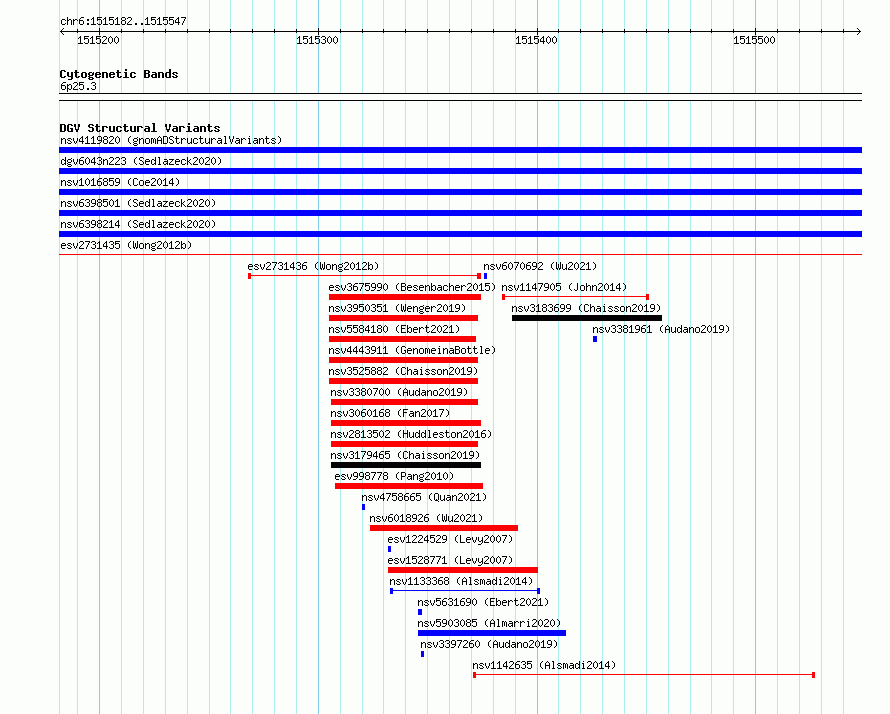Click the nsv4119820 (gnomADStructuralVariants) label
The width and height of the screenshot is (890, 714).
coord(171,140)
